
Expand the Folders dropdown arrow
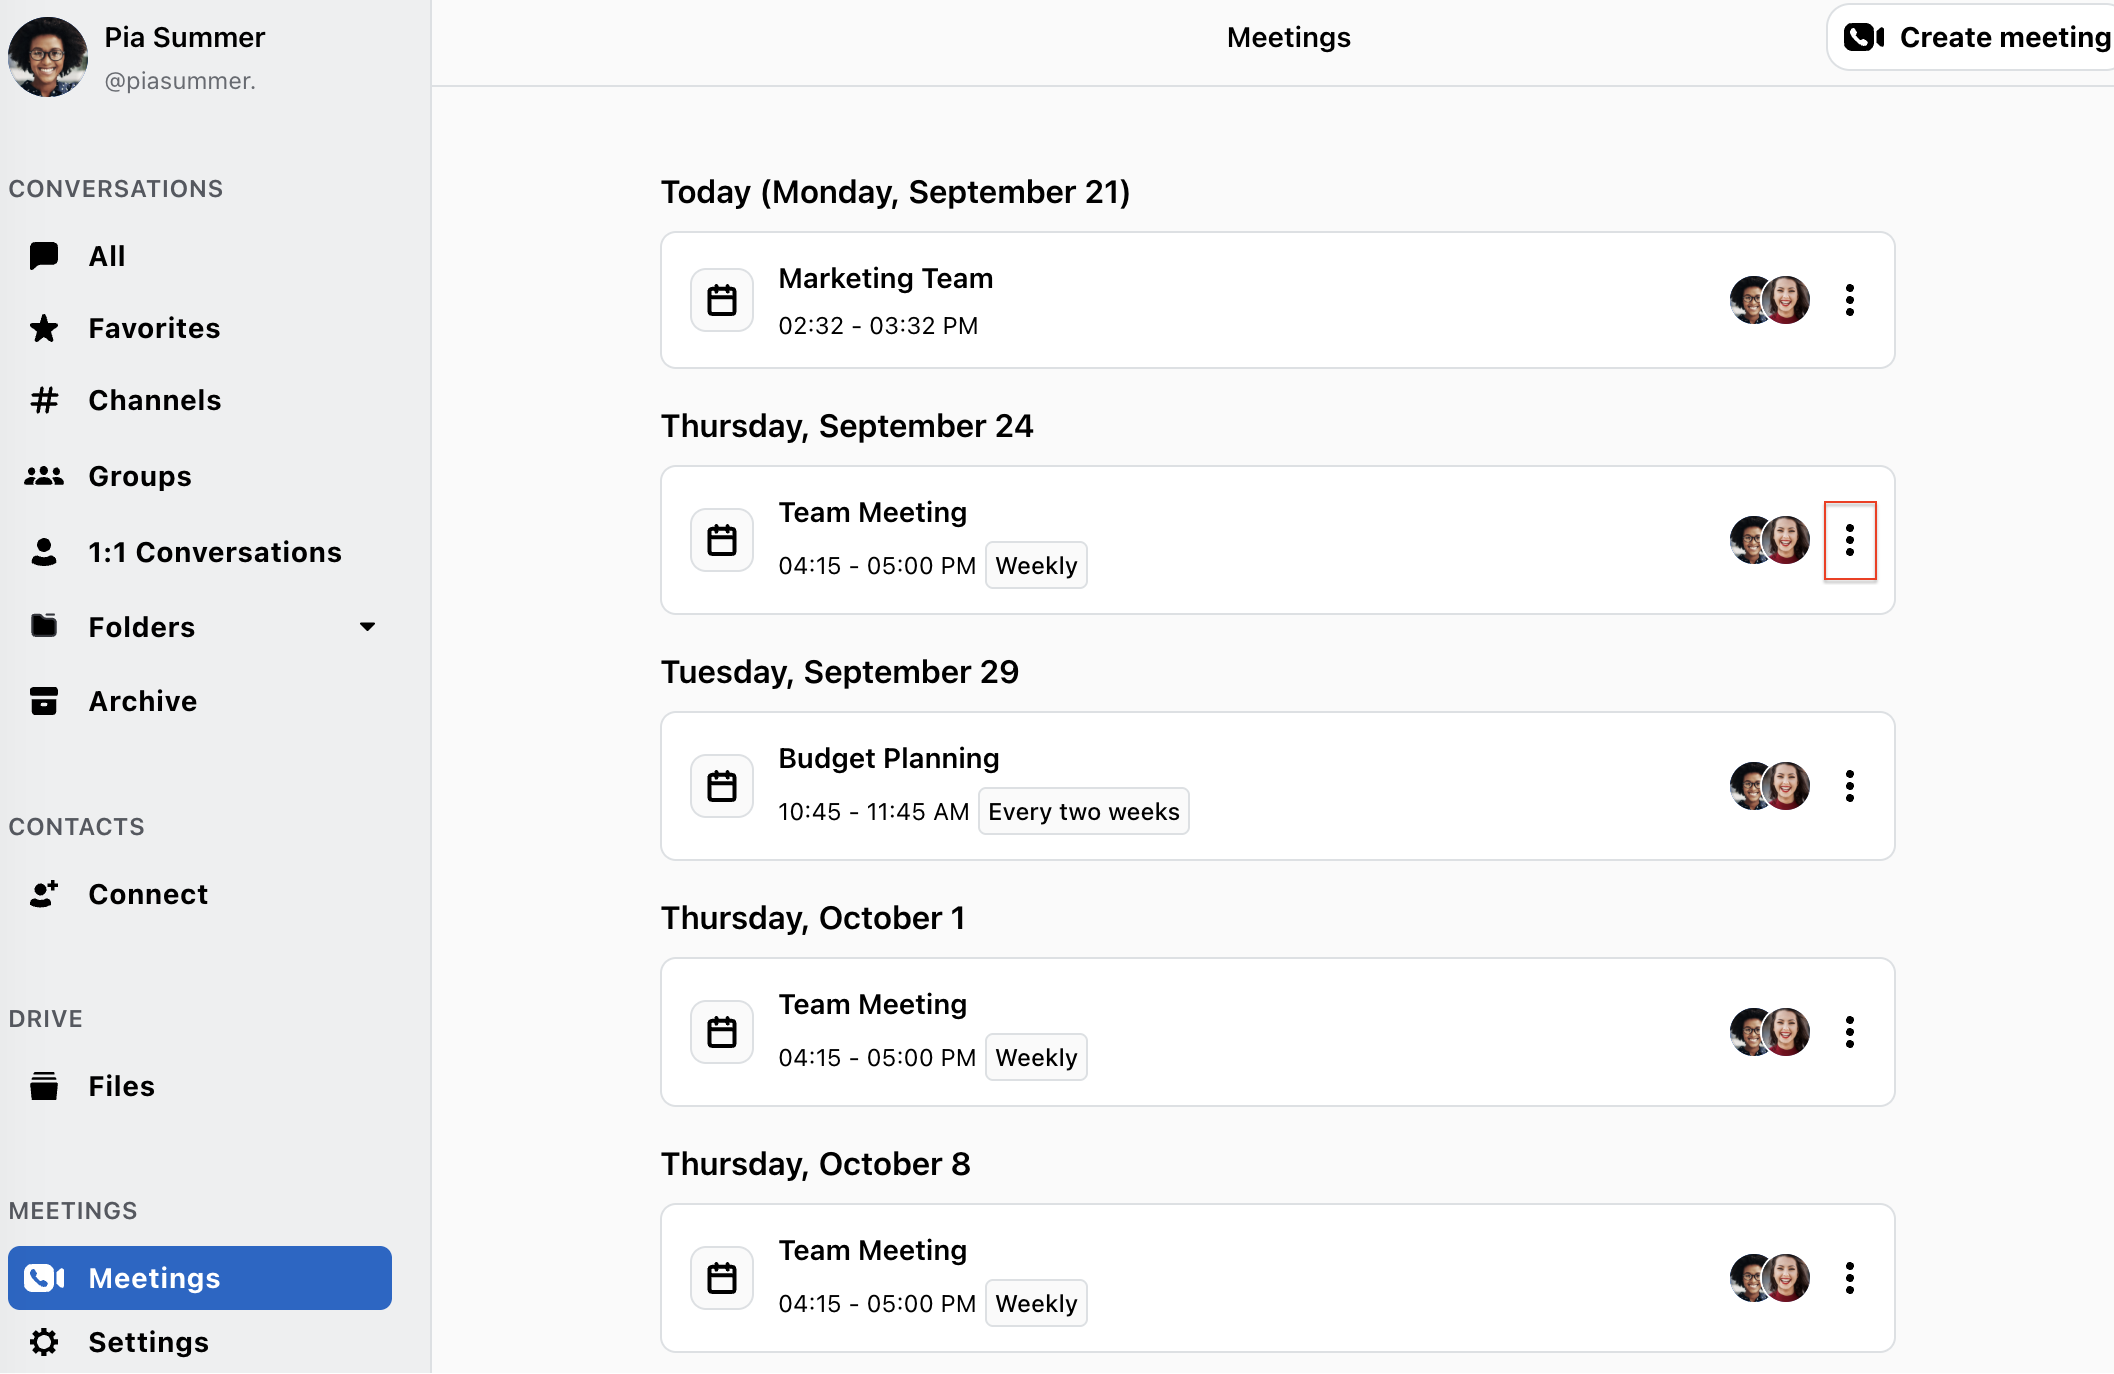pos(367,627)
